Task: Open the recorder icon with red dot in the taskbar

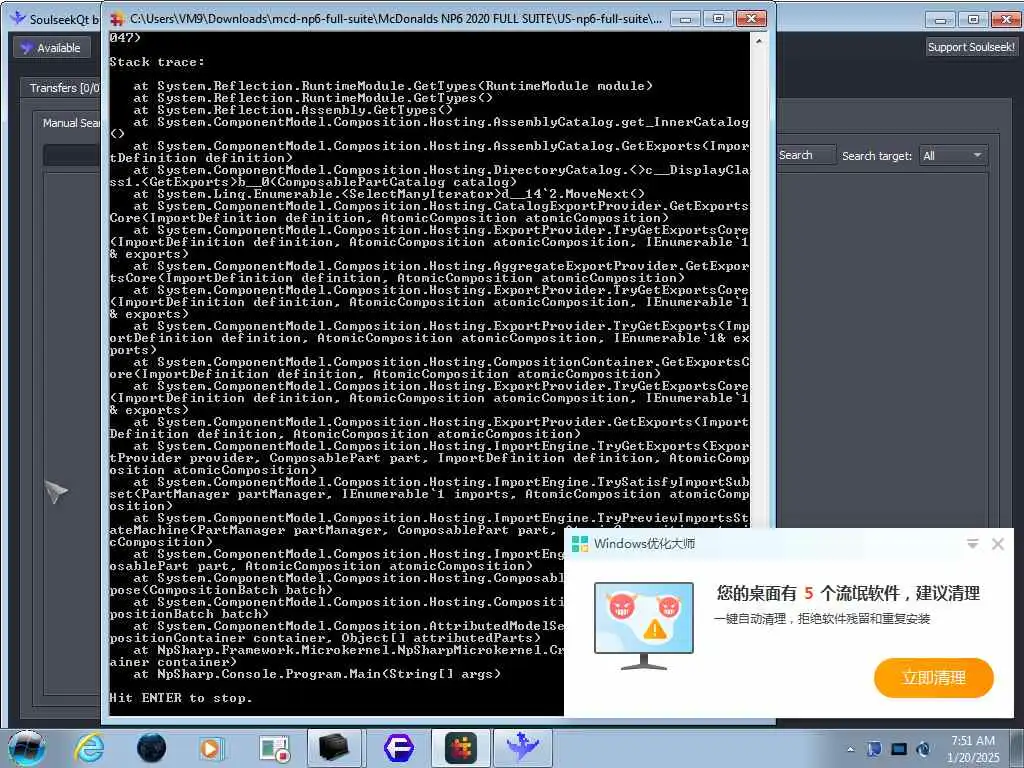Action: pos(274,748)
